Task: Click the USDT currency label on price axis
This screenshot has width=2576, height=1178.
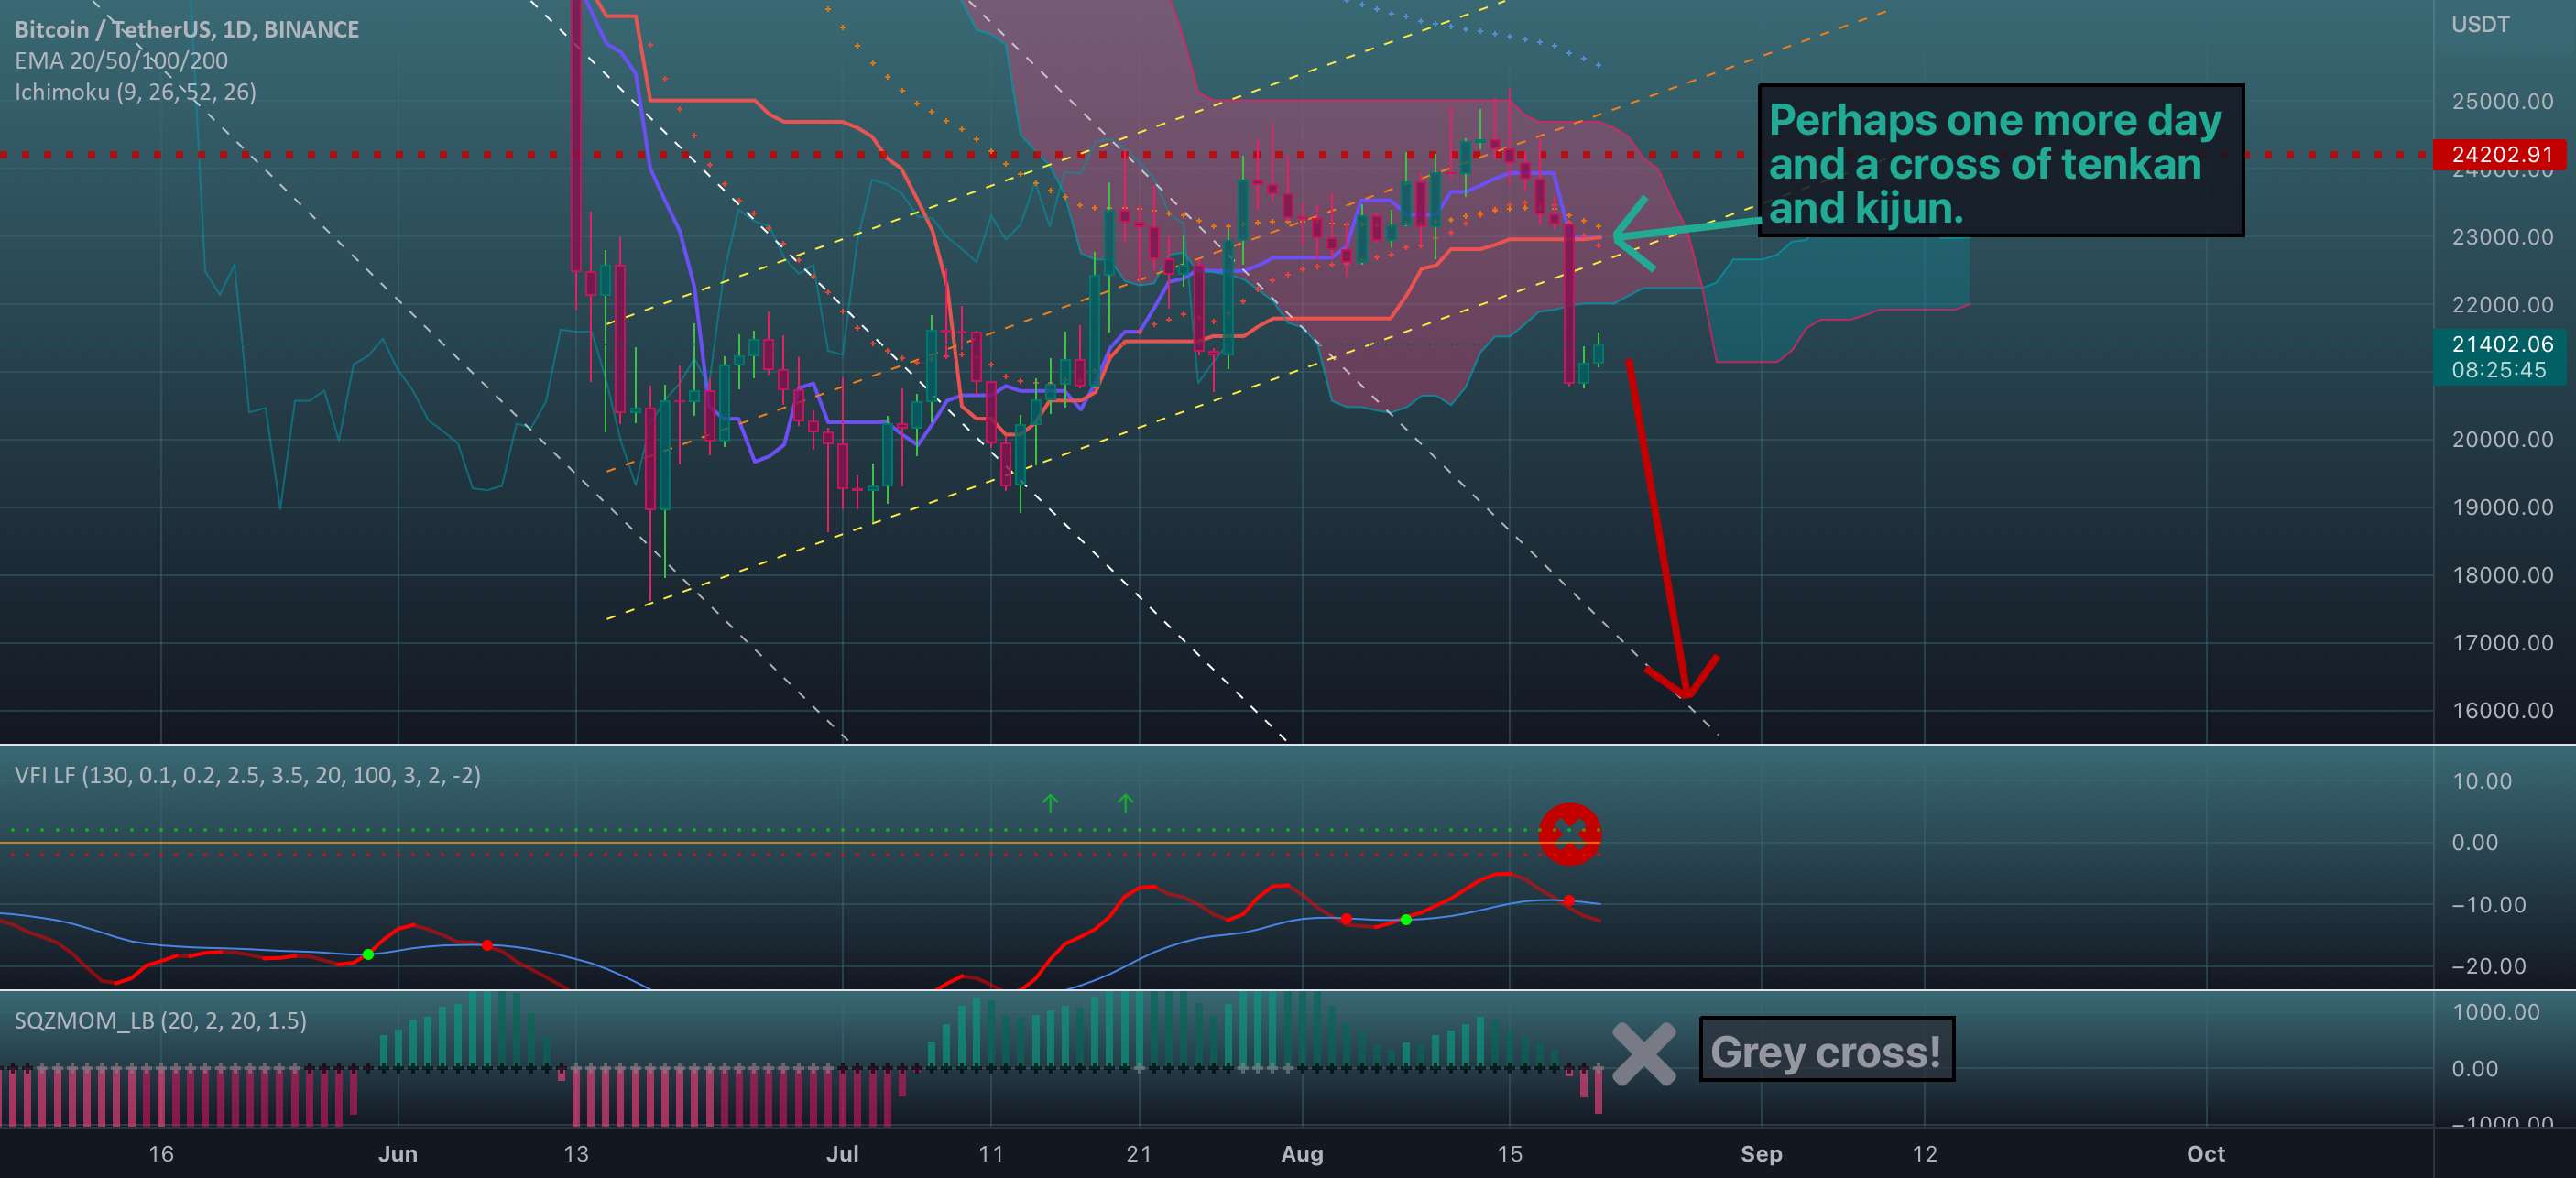Action: [2480, 24]
